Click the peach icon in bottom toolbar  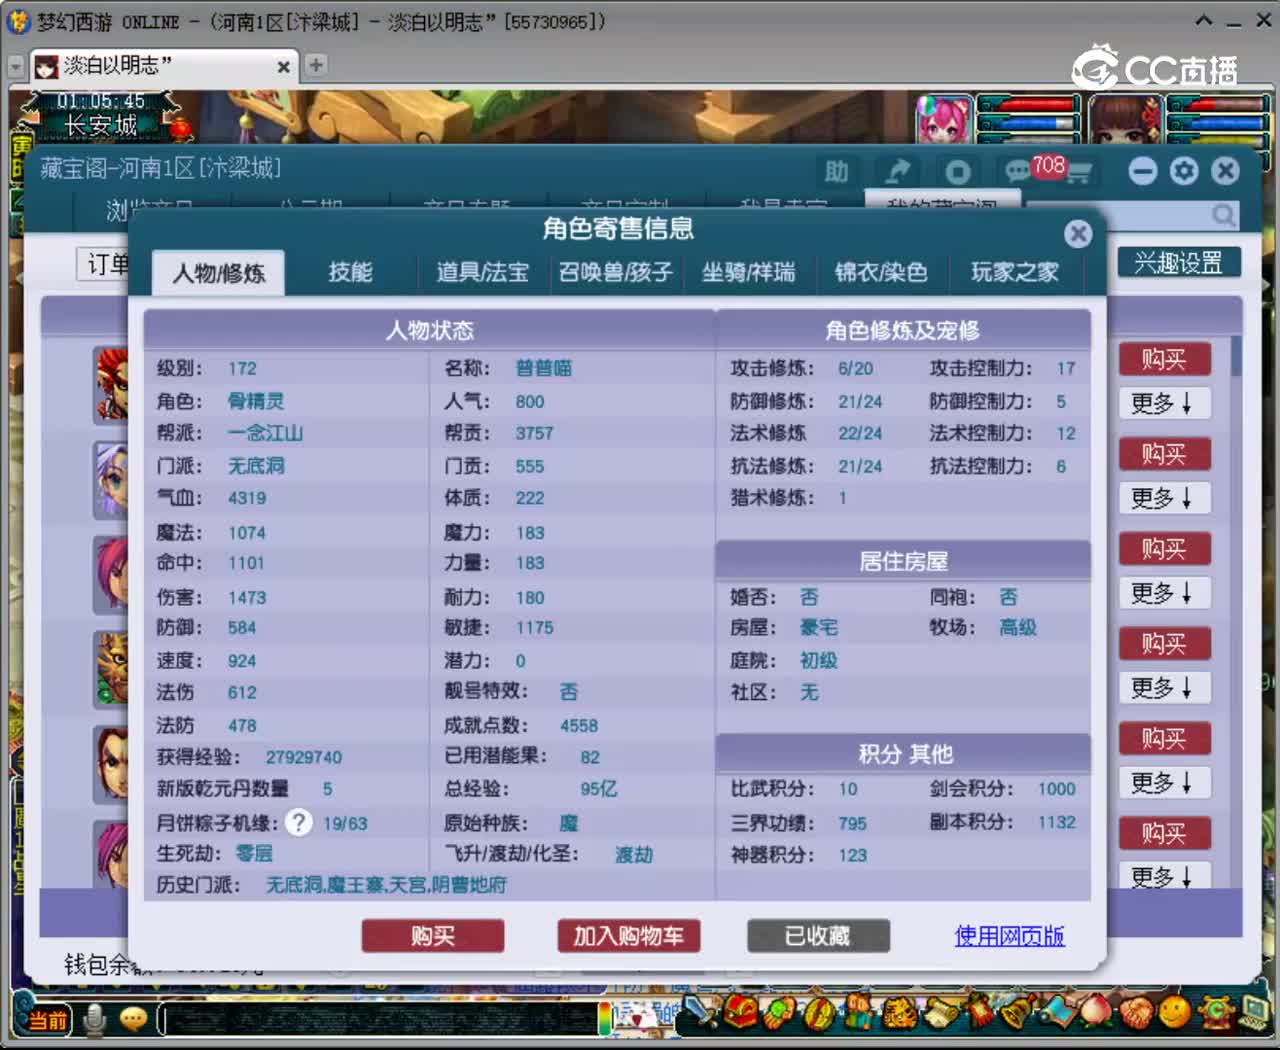tap(1096, 1013)
